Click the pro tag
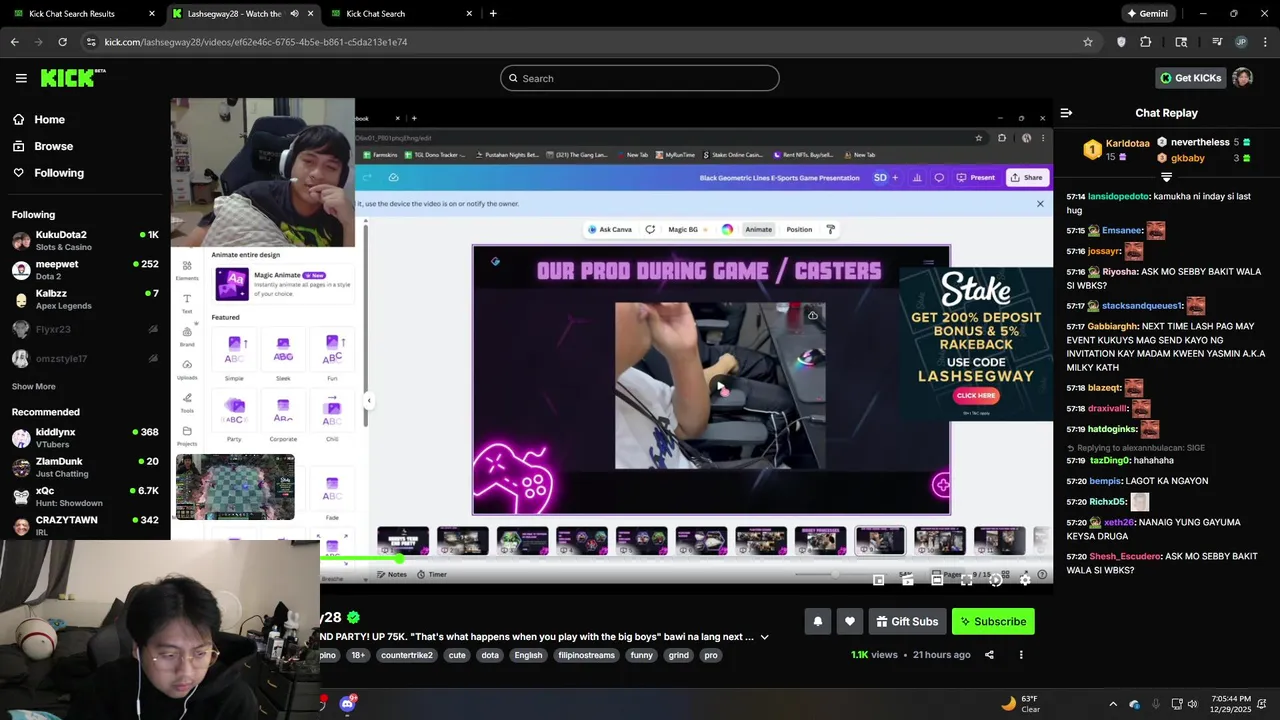Viewport: 1280px width, 720px height. pos(711,655)
